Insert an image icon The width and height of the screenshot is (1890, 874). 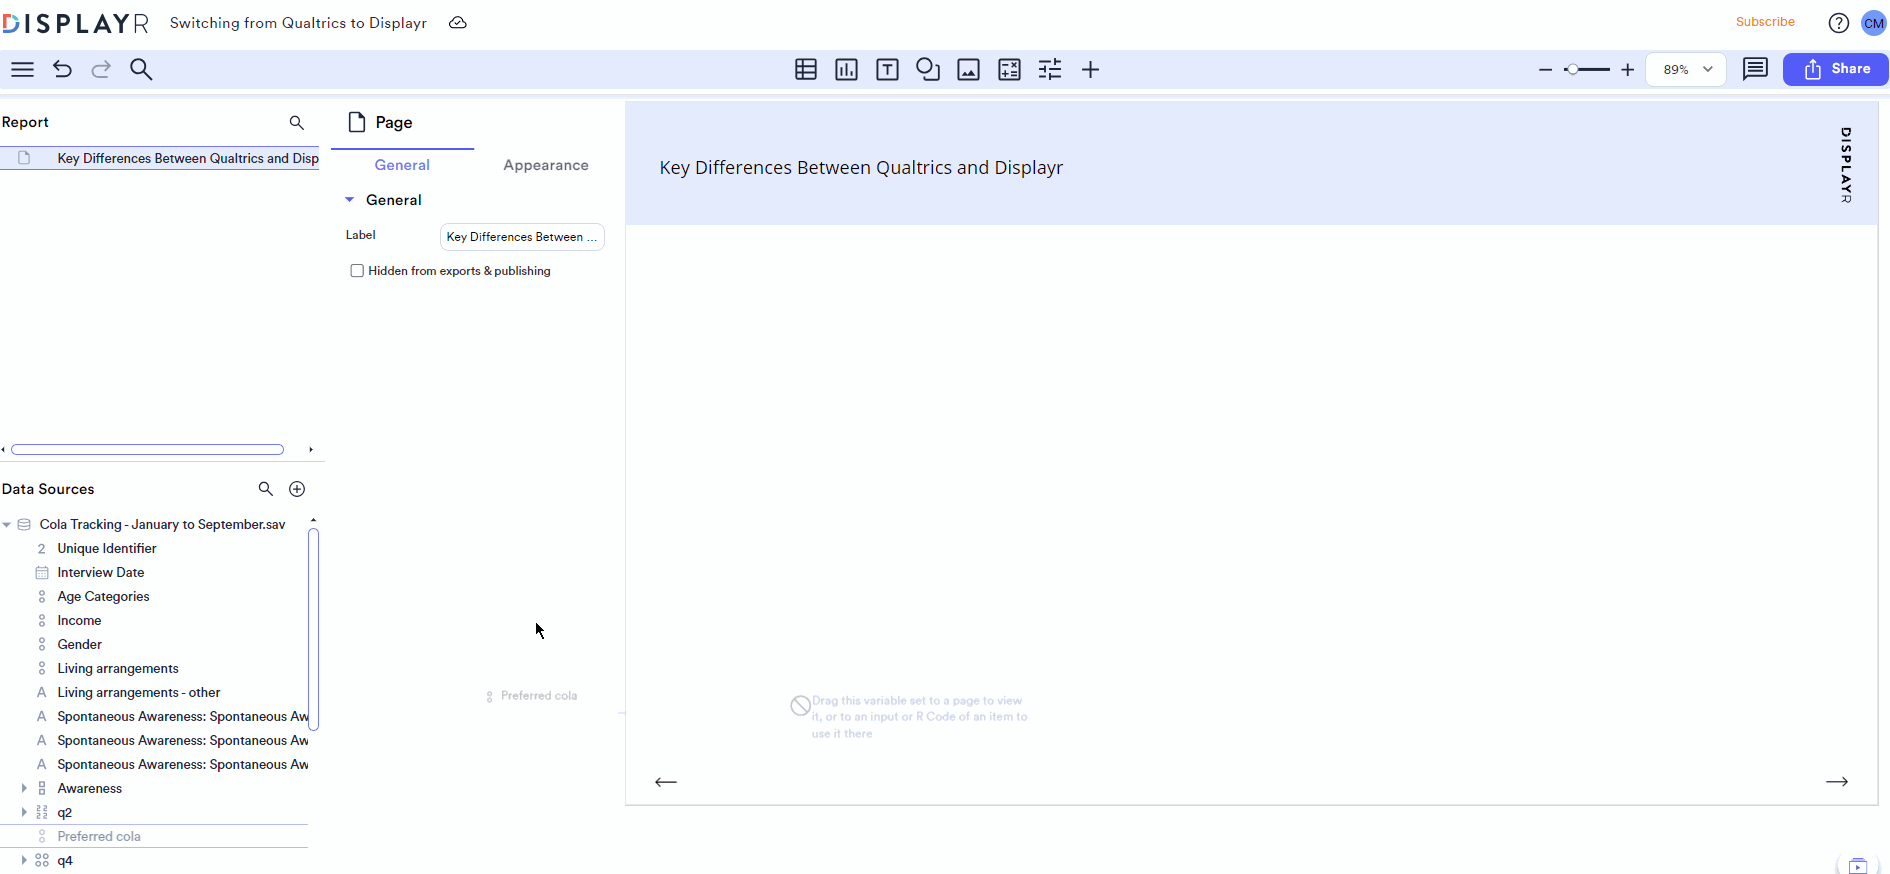click(968, 69)
